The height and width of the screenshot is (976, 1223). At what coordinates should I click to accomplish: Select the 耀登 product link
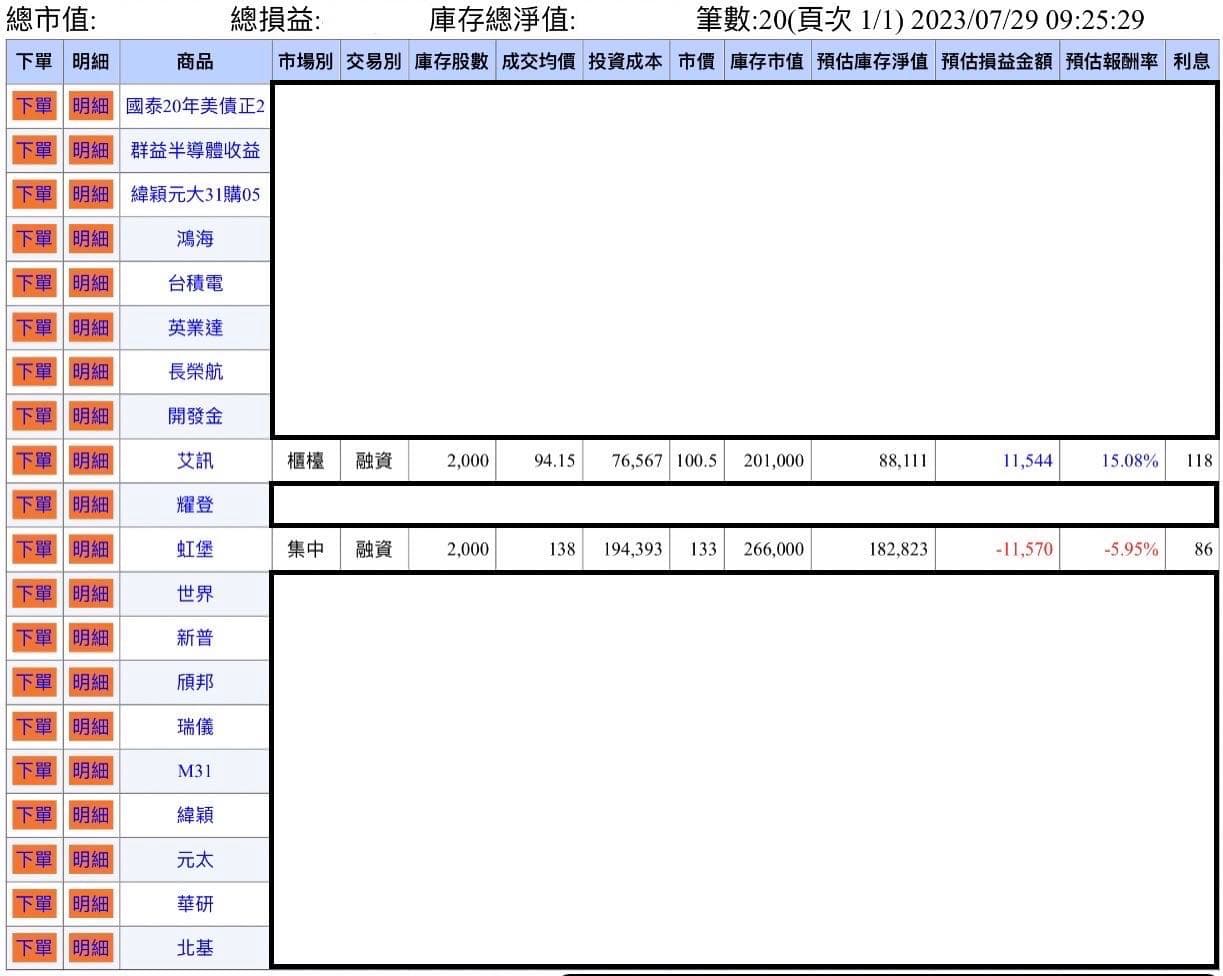click(x=195, y=505)
